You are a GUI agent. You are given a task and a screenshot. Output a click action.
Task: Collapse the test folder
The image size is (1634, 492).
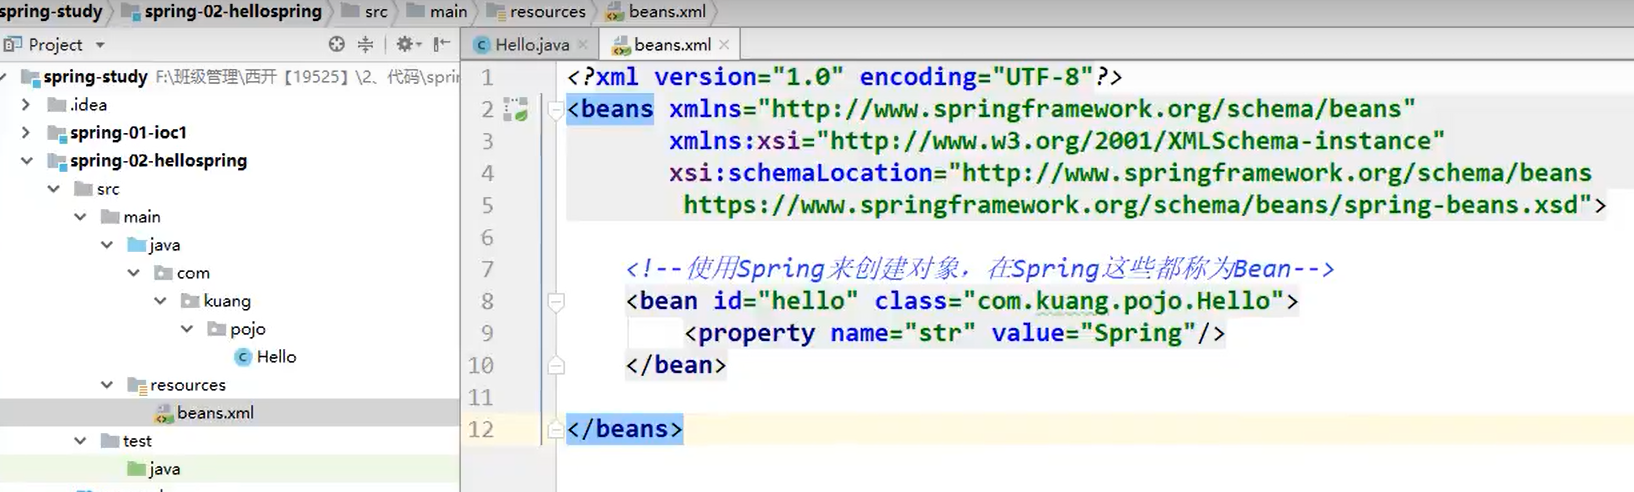tap(80, 440)
